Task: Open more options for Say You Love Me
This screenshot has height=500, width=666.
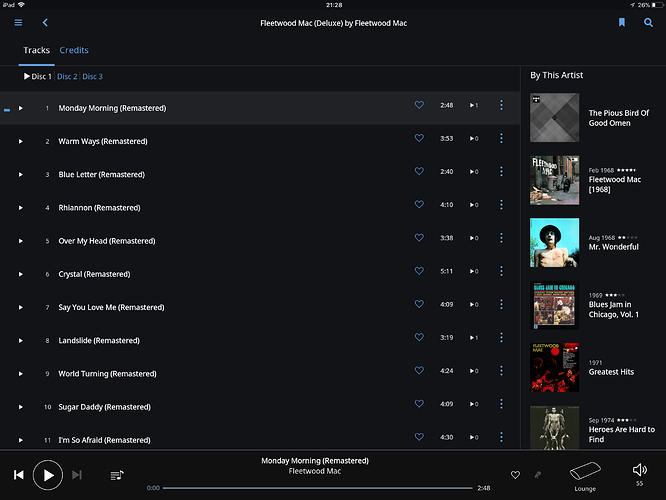Action: [501, 304]
